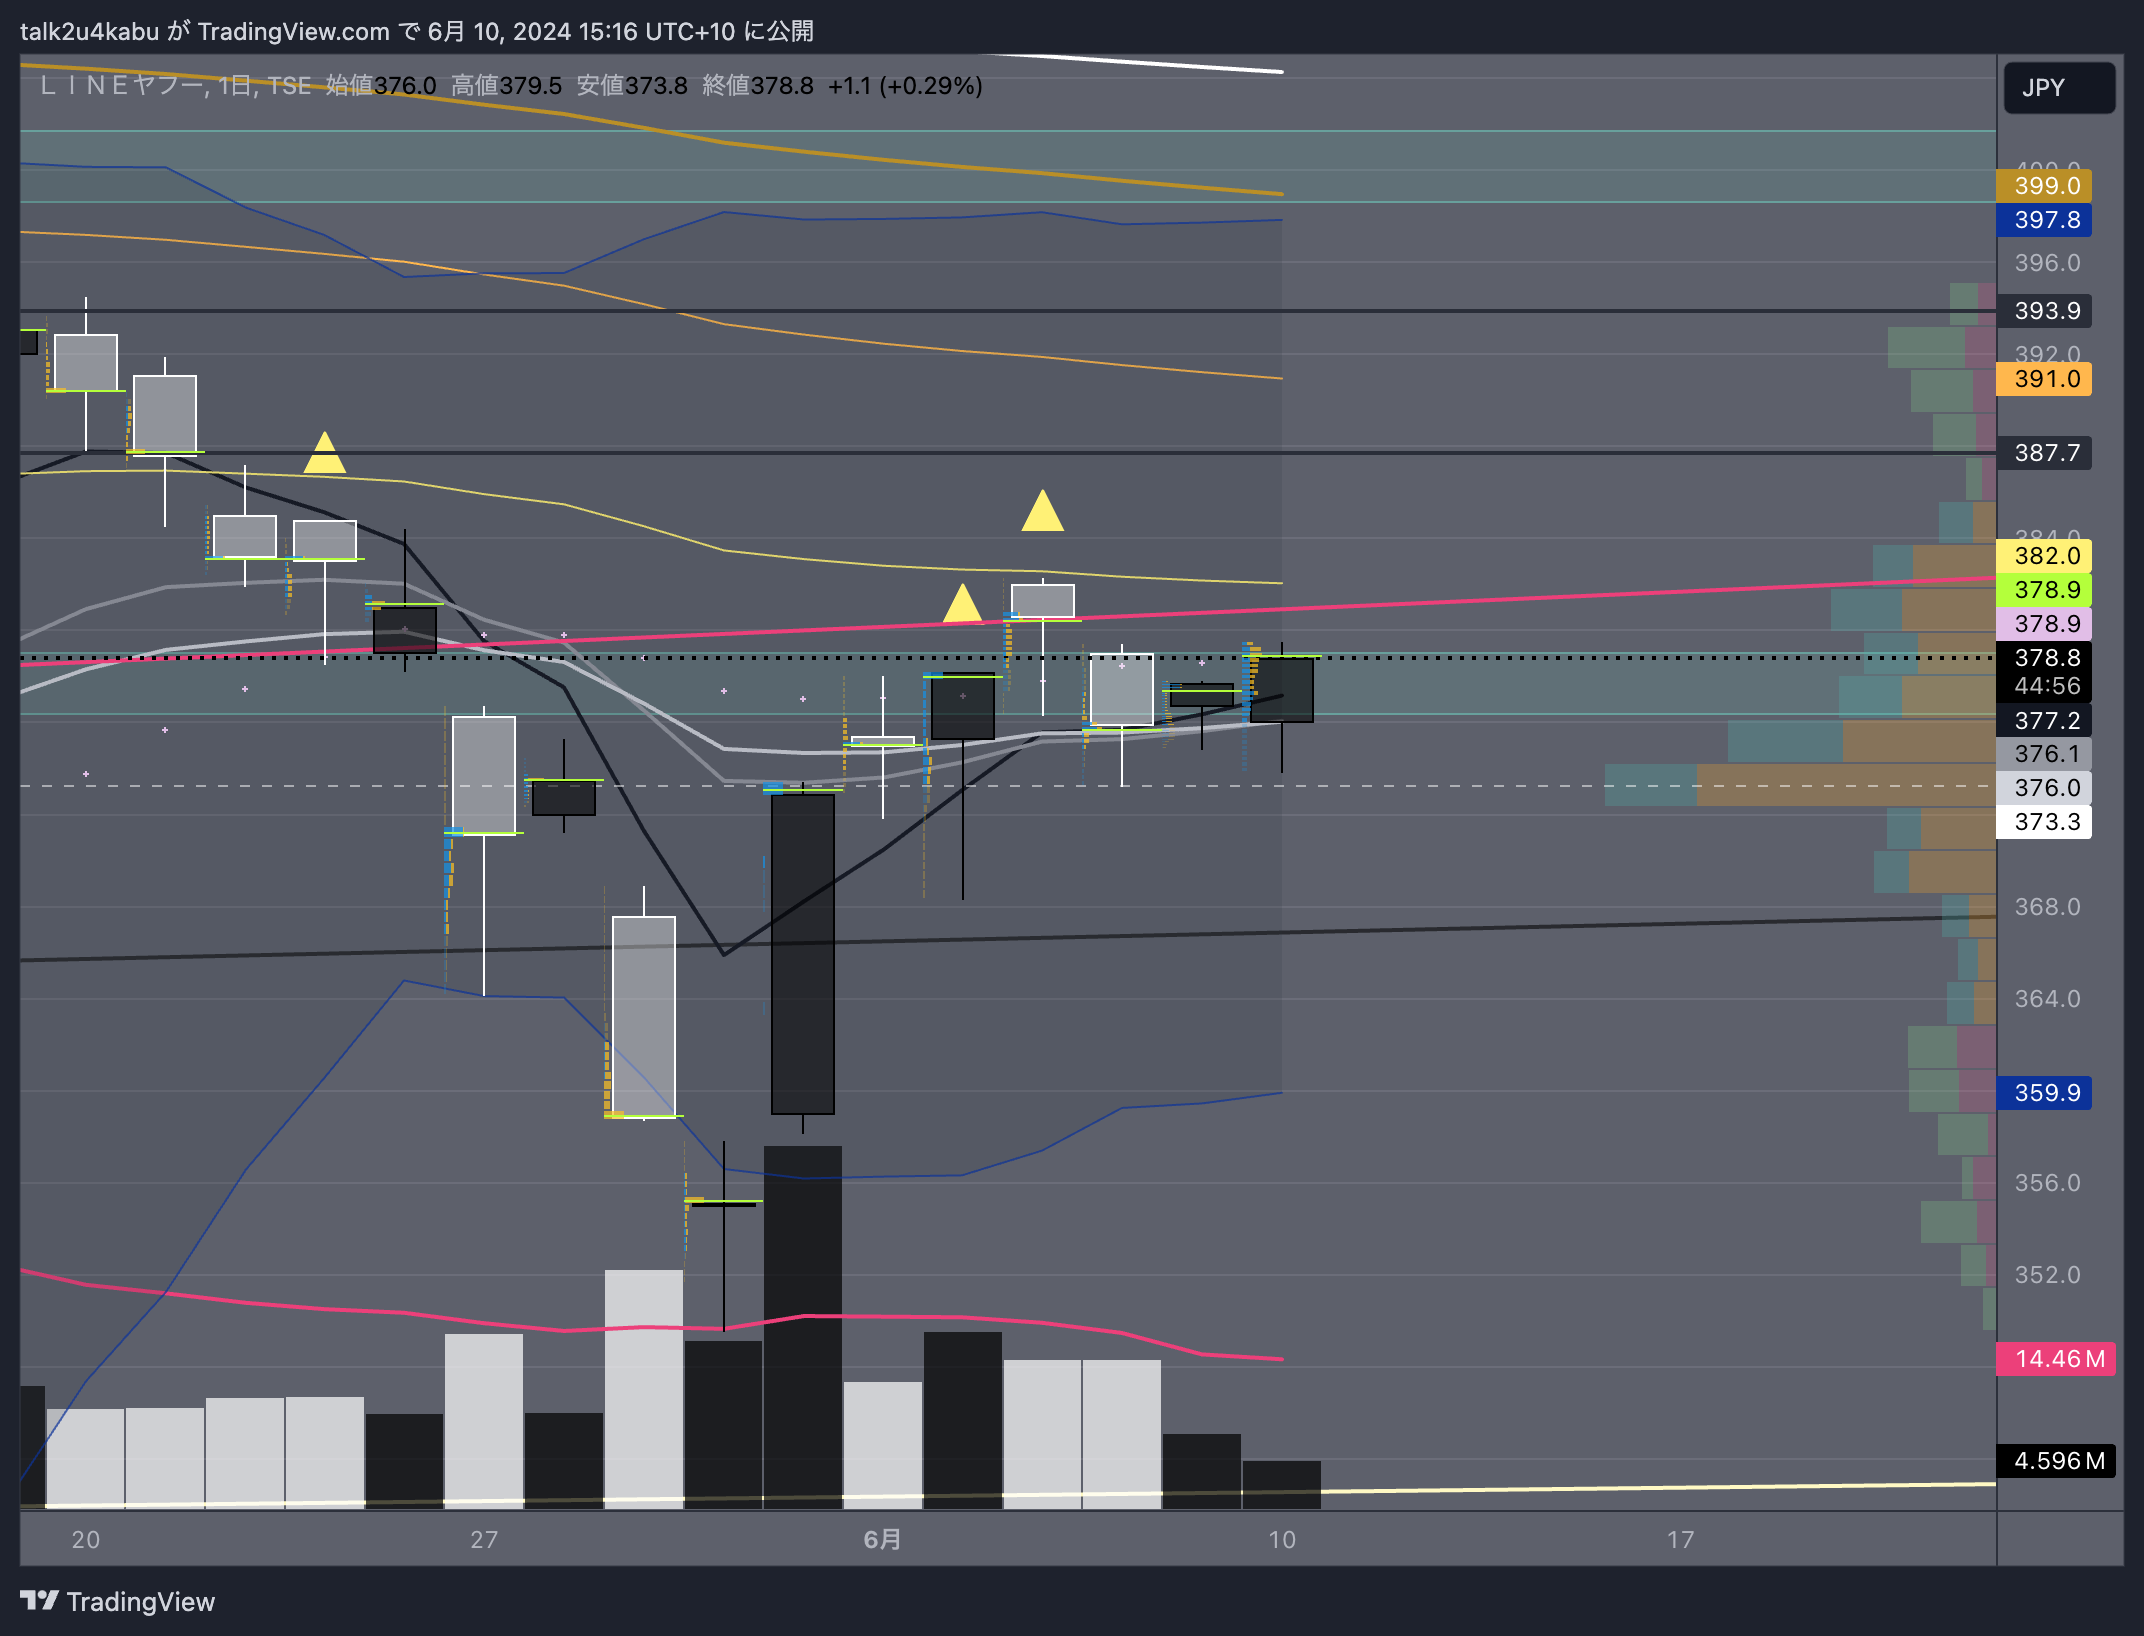Image resolution: width=2144 pixels, height=1636 pixels.
Task: Click the 27 date on the time axis
Action: coord(484,1539)
